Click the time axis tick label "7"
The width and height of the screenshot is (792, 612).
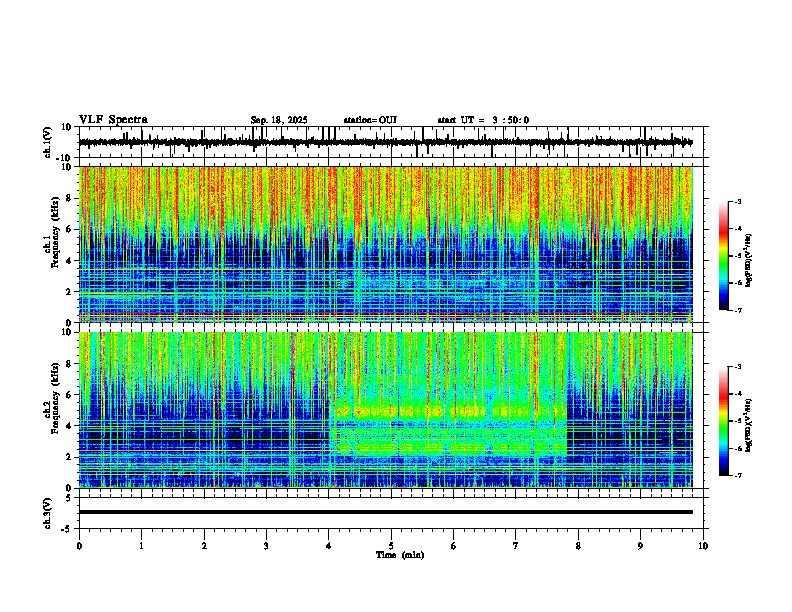click(516, 546)
